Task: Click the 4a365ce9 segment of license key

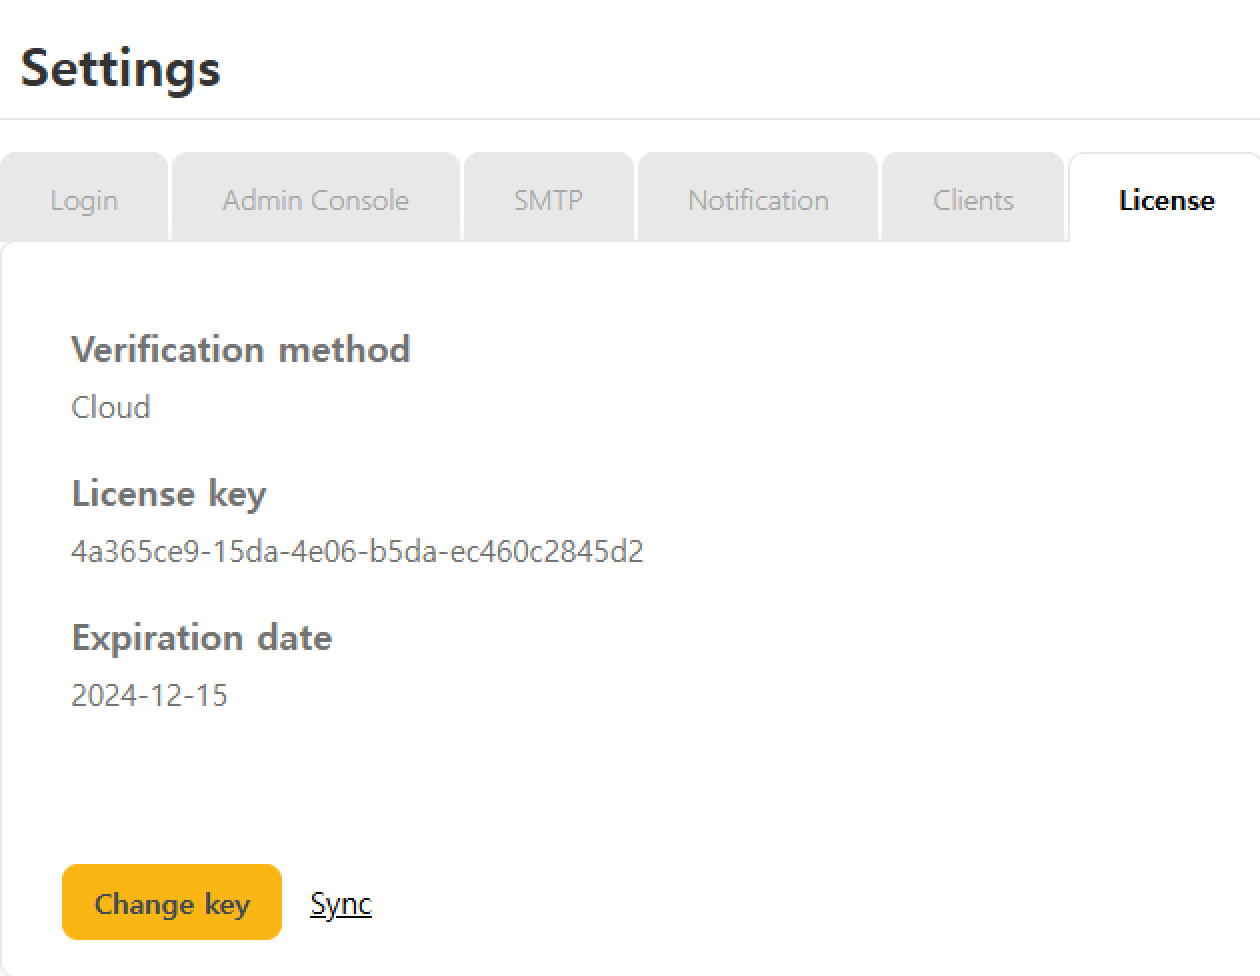Action: coord(135,551)
